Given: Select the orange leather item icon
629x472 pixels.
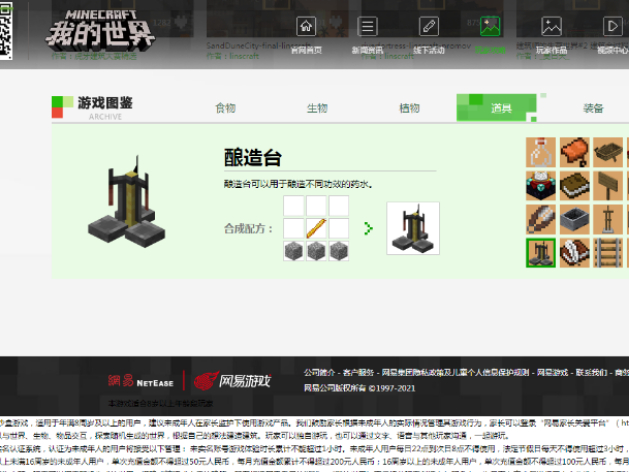Looking at the screenshot, I should pyautogui.click(x=574, y=152).
